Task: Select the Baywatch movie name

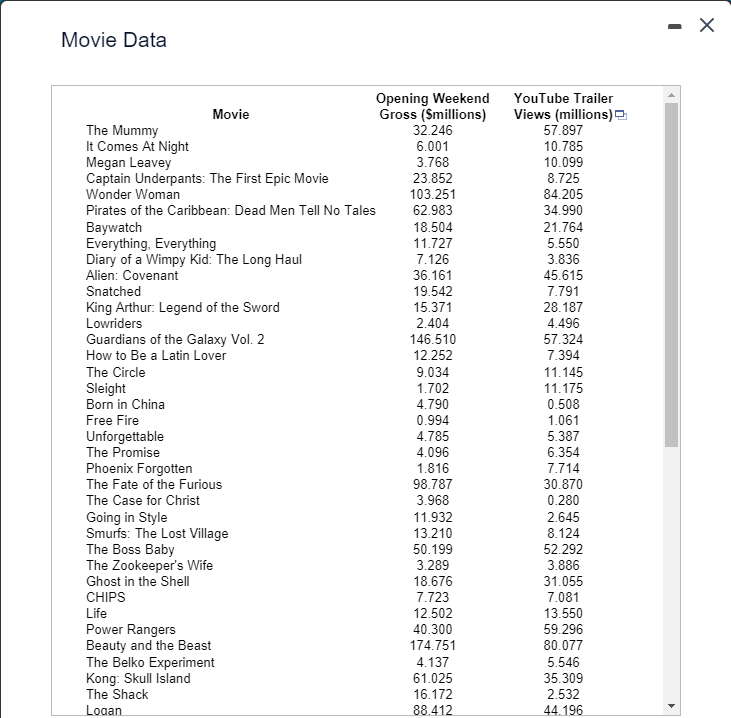Action: tap(114, 228)
